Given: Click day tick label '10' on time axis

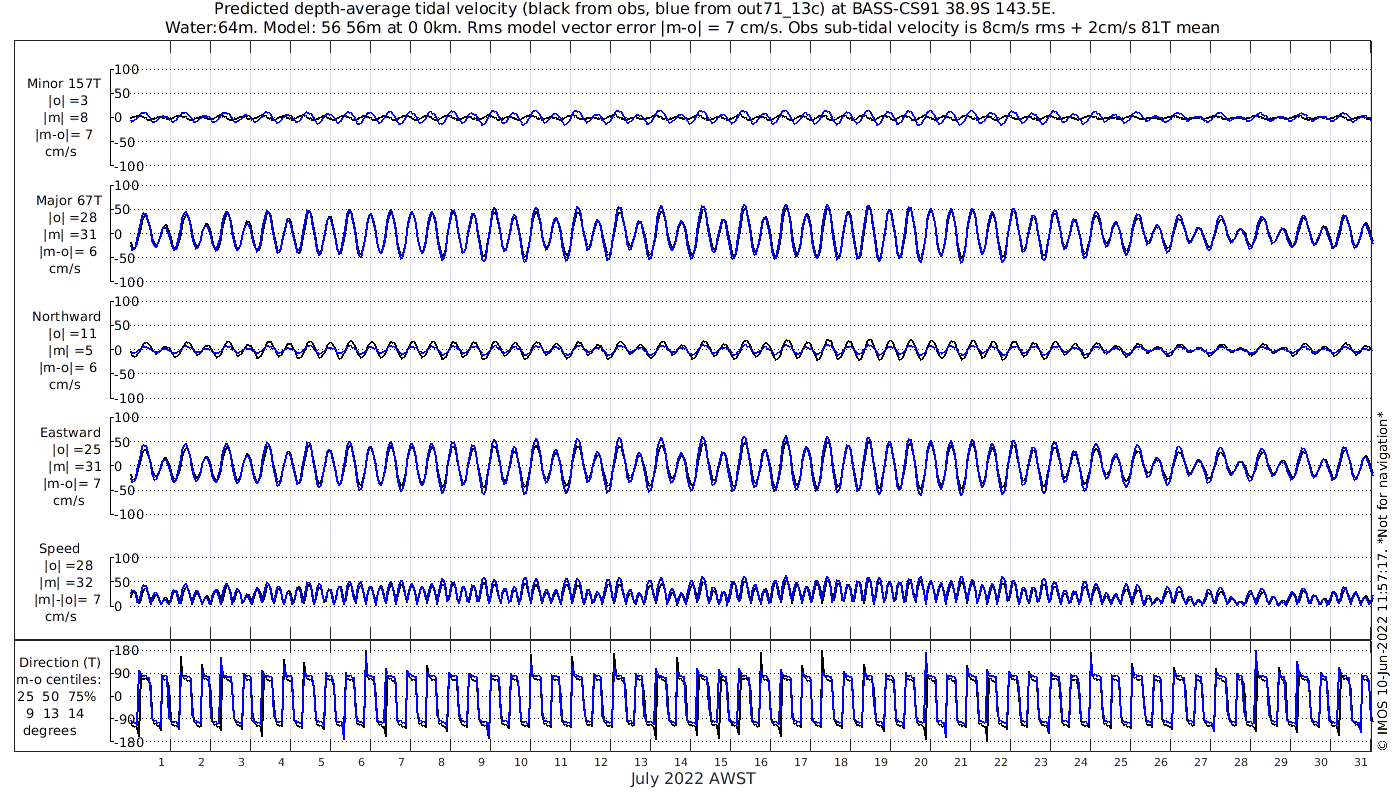Looking at the screenshot, I should [521, 762].
